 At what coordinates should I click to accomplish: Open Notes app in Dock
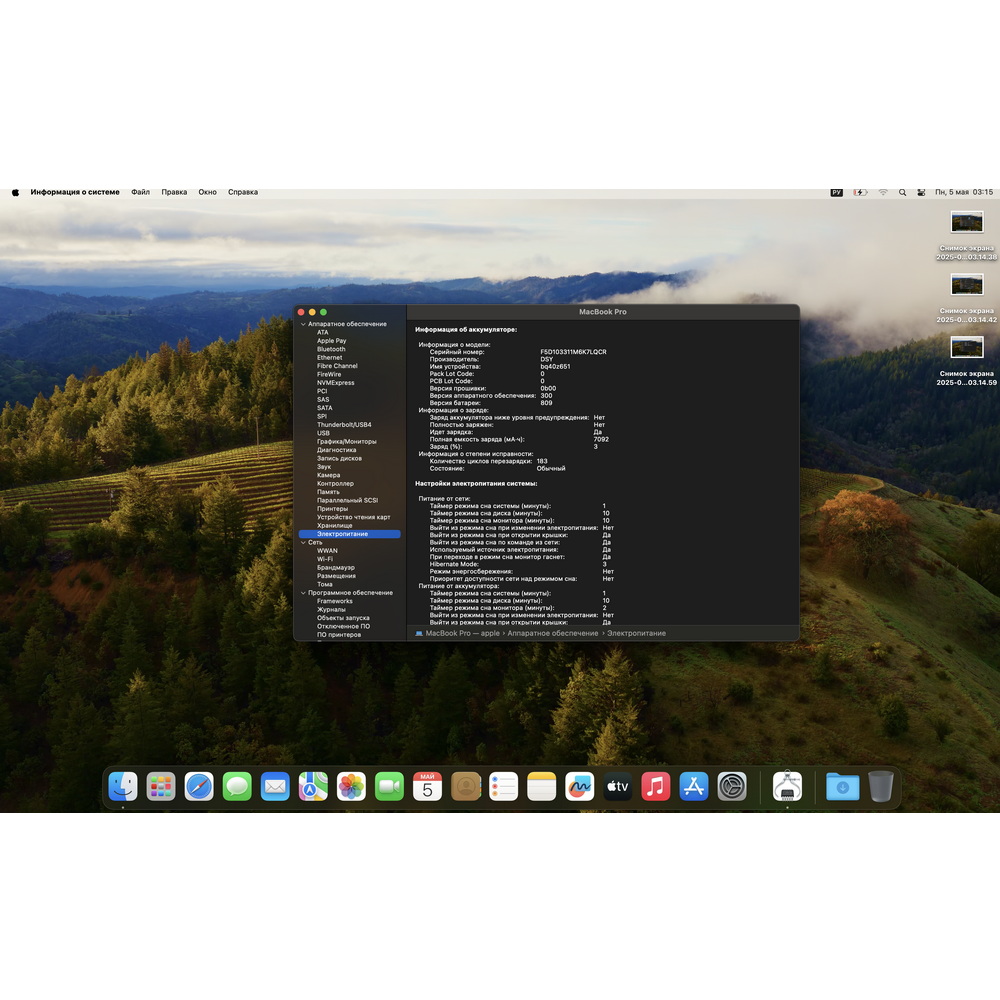(x=541, y=786)
